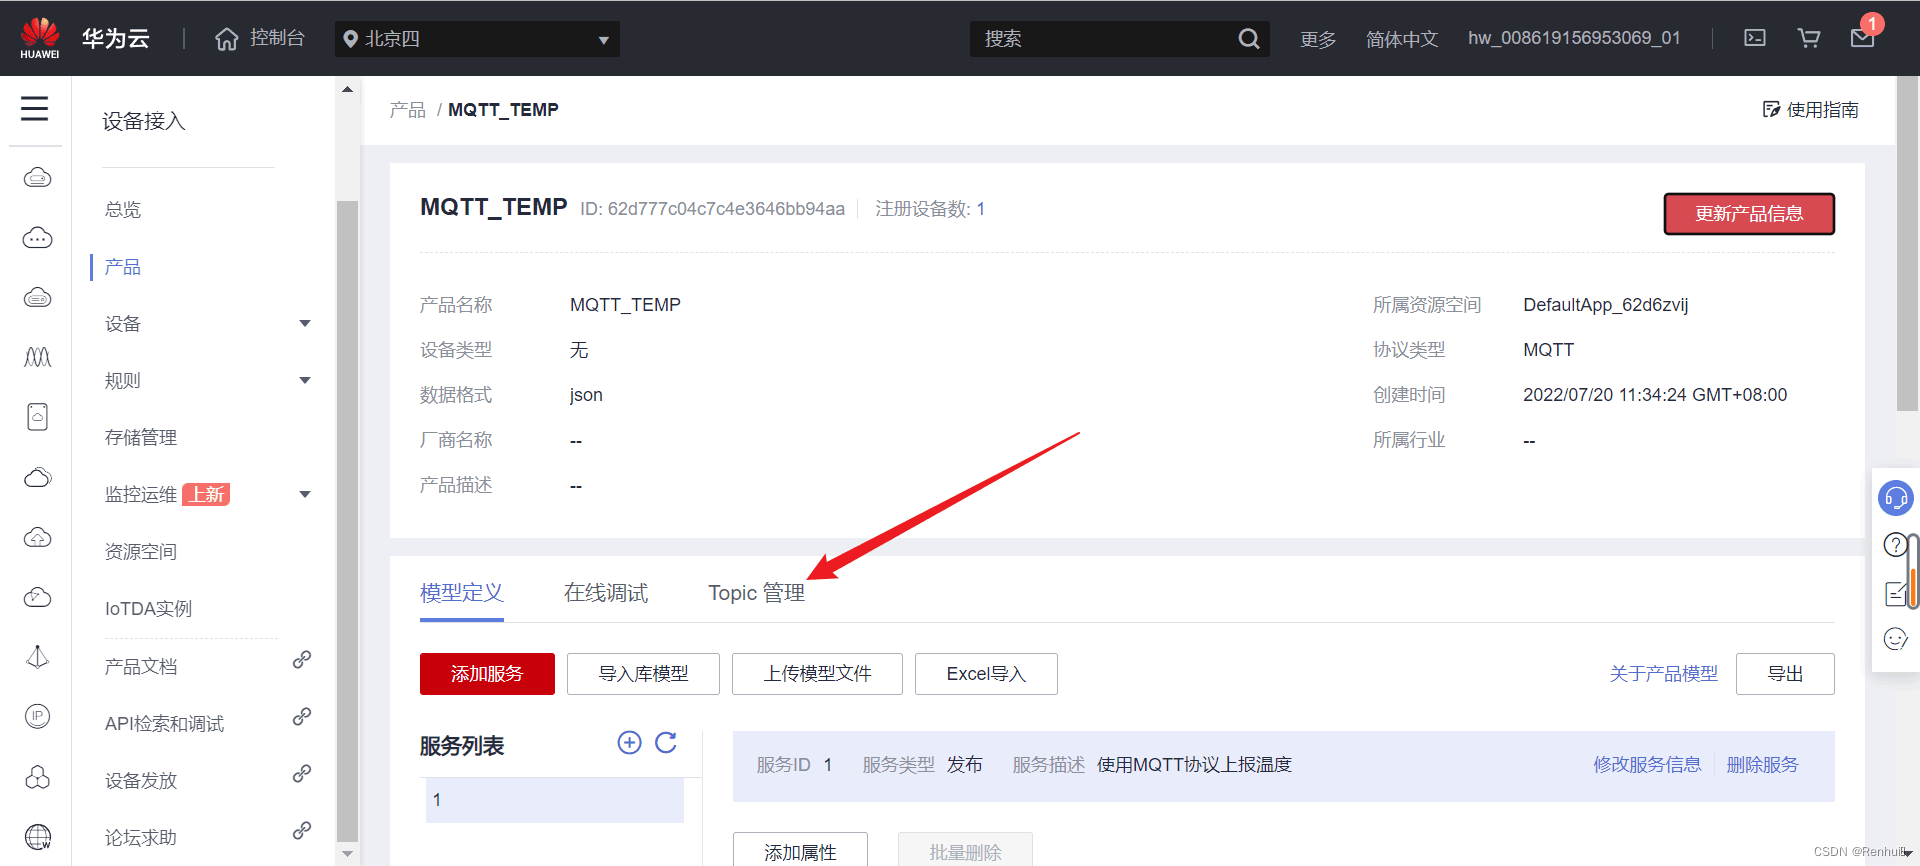Screen dimensions: 1920x866
Task: Open 产品文档 external link icon
Action: pos(302,660)
